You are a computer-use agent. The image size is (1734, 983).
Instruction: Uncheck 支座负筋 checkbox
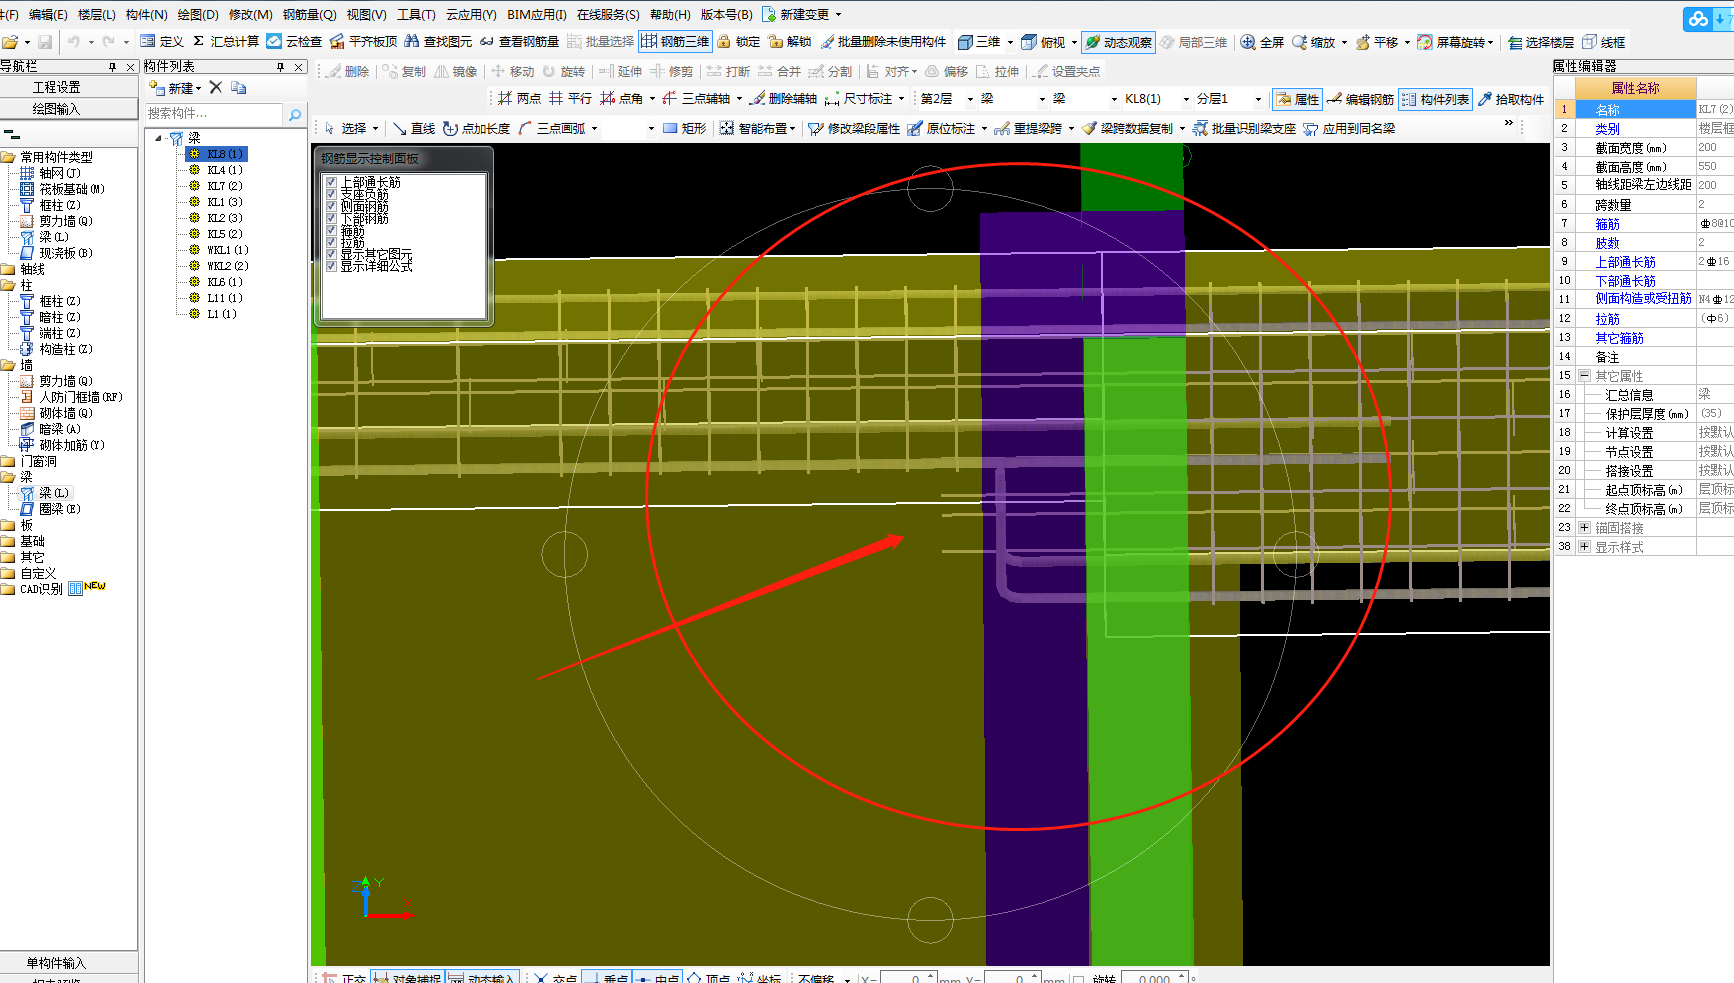tap(331, 194)
